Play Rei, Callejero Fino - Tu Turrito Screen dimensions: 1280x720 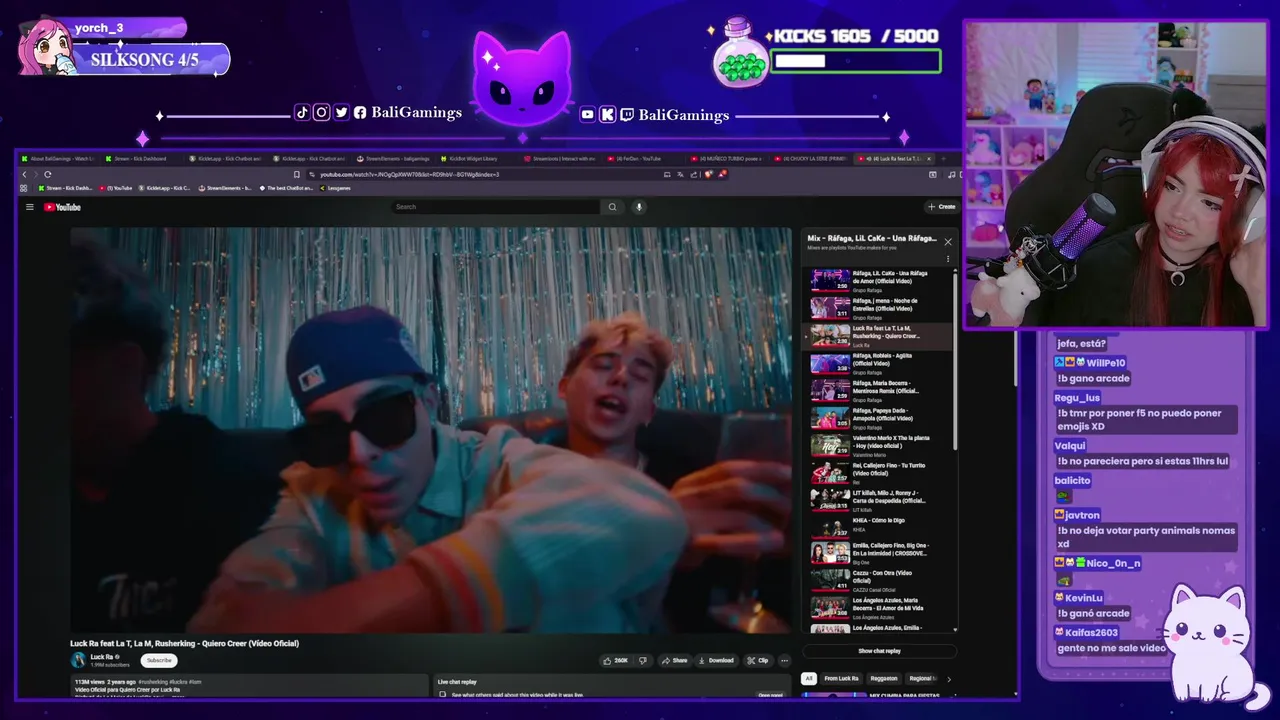coord(877,471)
